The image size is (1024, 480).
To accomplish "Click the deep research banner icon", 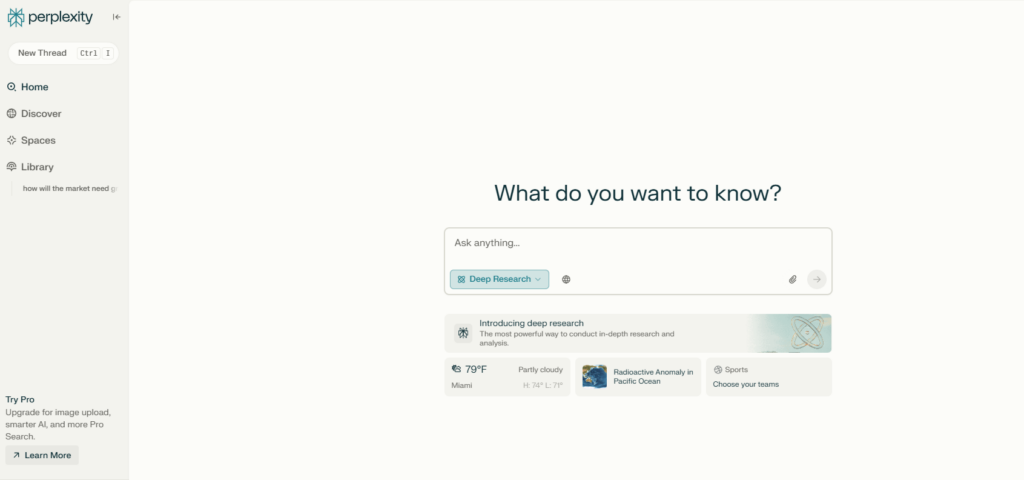I will pyautogui.click(x=463, y=333).
